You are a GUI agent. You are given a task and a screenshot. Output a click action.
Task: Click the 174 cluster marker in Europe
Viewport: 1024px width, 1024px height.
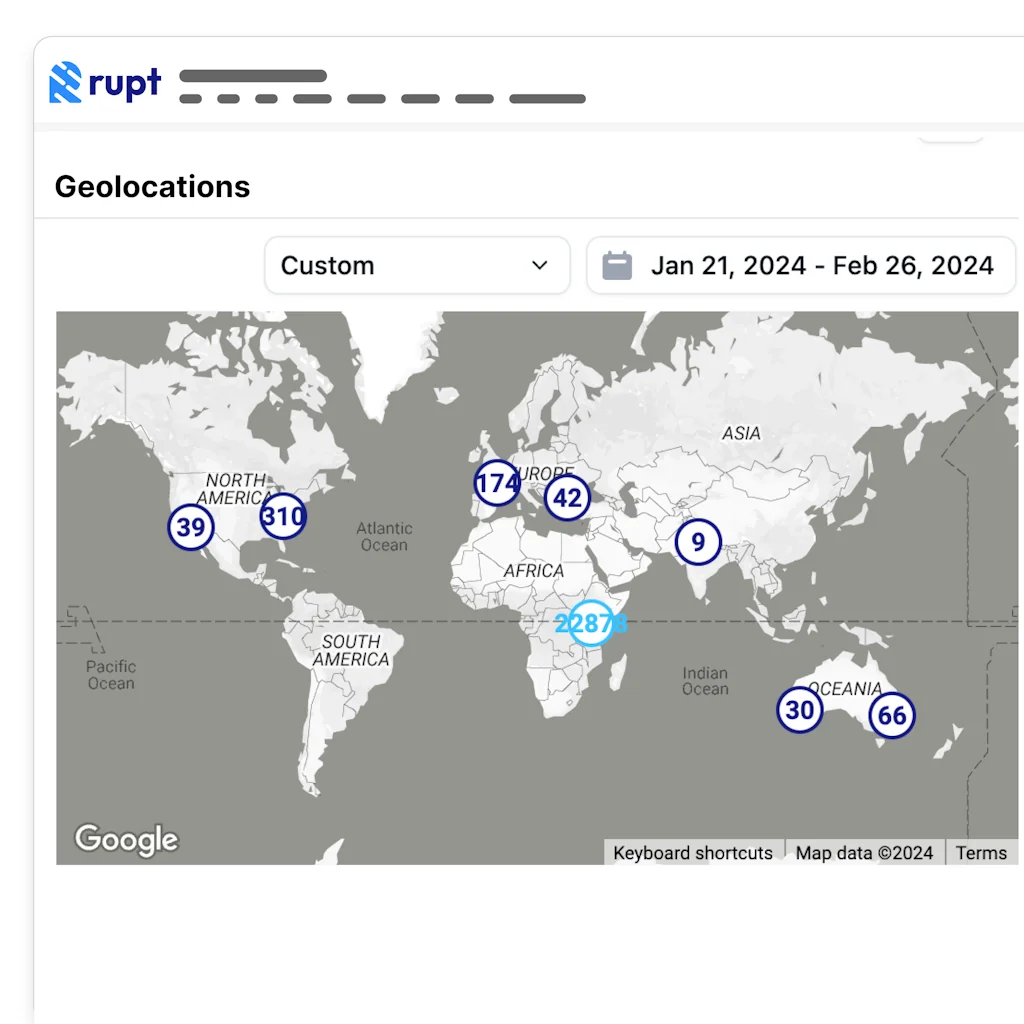tap(497, 484)
